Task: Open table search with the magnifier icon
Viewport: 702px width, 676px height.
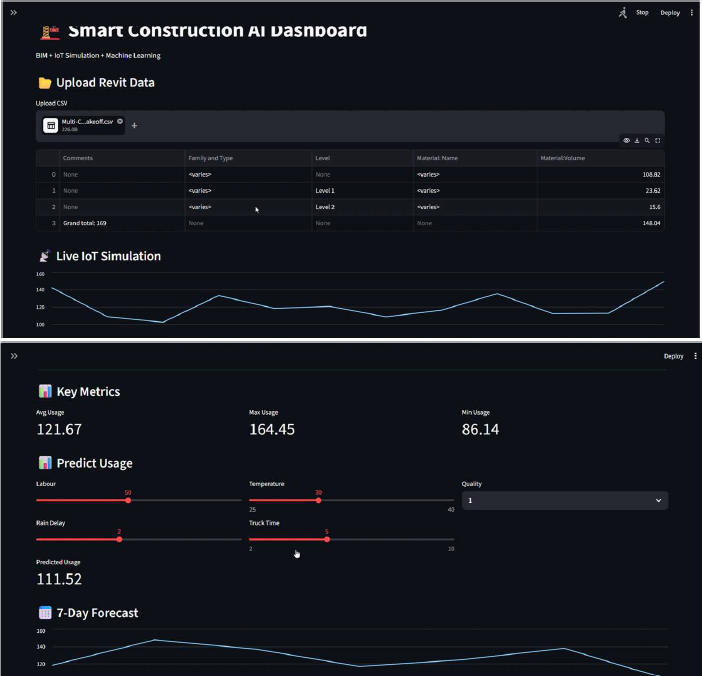Action: point(647,141)
